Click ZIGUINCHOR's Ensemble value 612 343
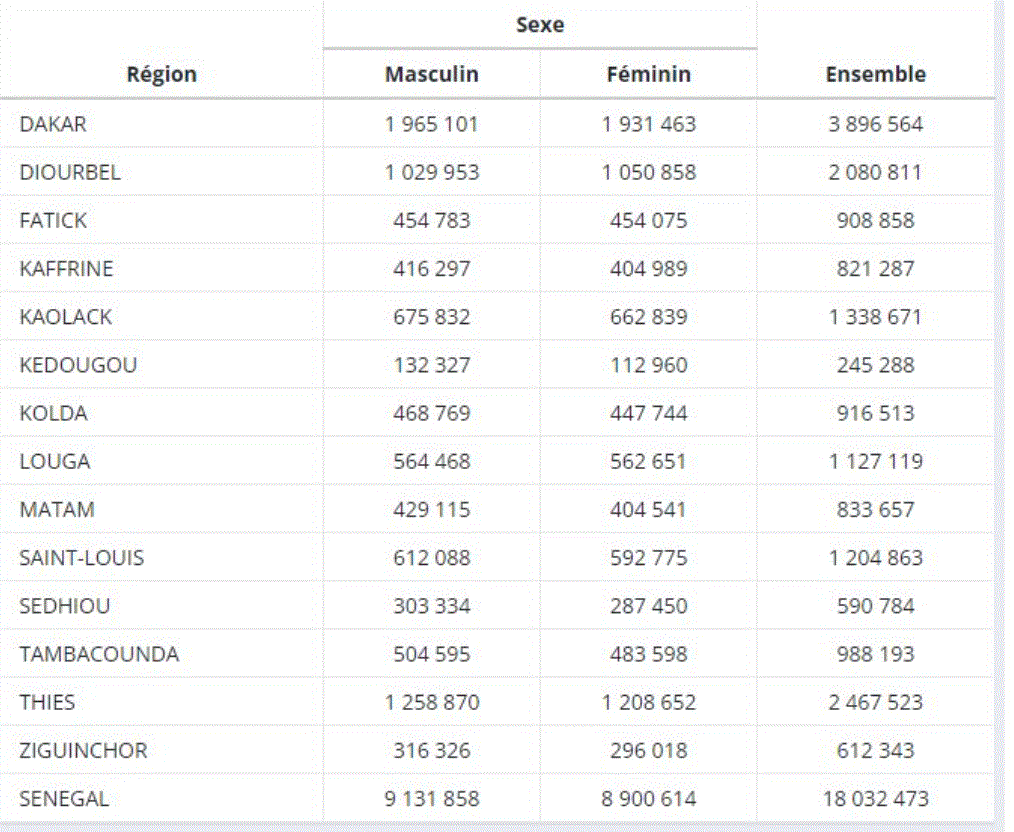Image resolution: width=1014 pixels, height=832 pixels. point(875,750)
